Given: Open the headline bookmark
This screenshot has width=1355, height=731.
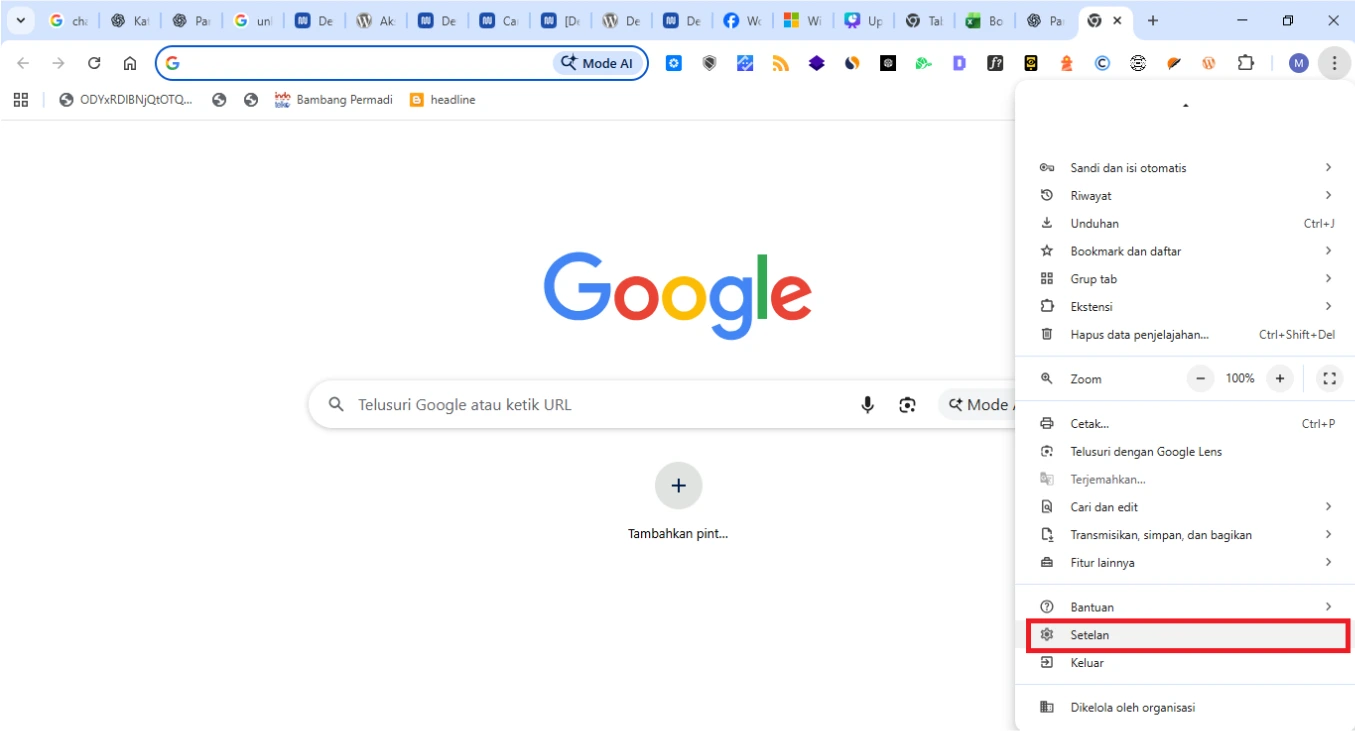Looking at the screenshot, I should click(x=443, y=100).
